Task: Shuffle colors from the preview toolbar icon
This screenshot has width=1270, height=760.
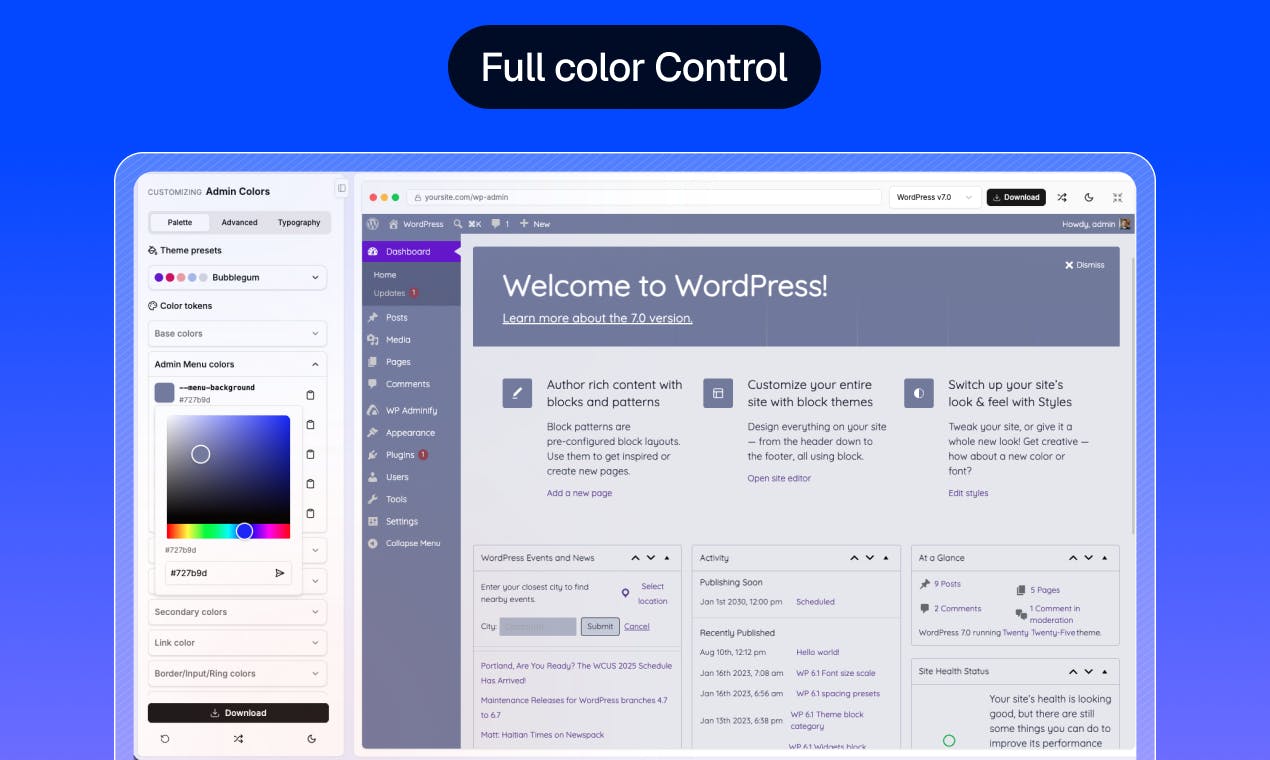Action: pos(1062,197)
